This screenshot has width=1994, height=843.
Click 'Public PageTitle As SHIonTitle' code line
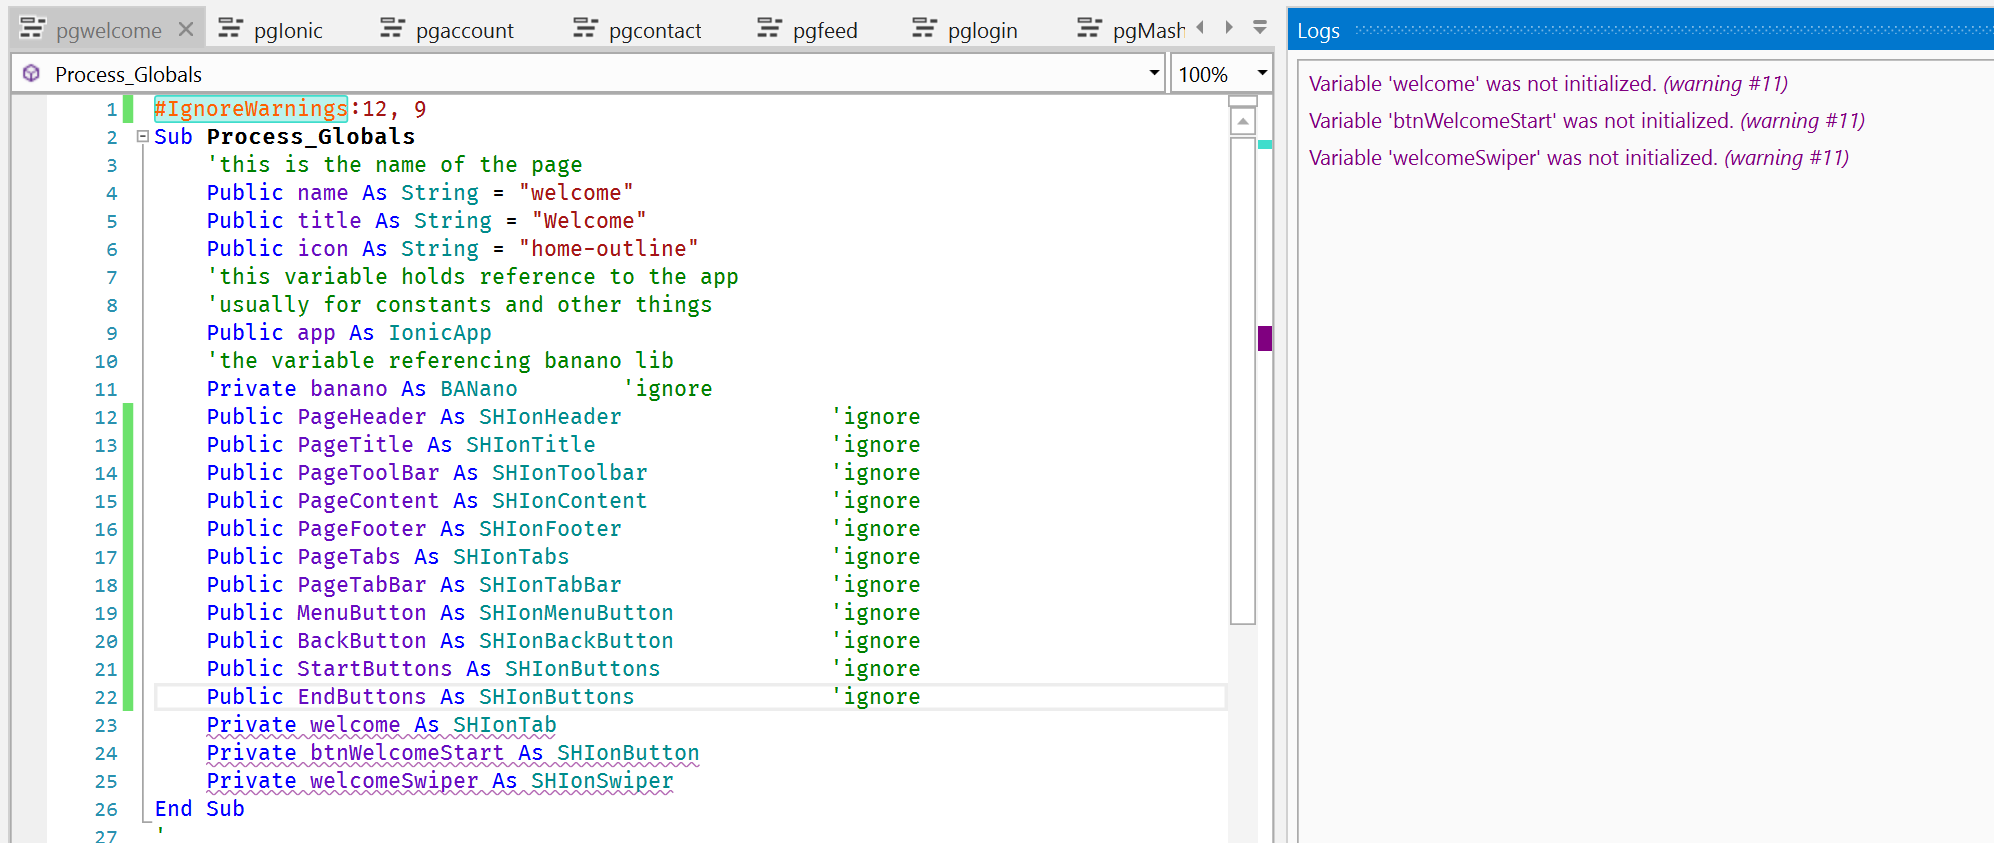(401, 445)
